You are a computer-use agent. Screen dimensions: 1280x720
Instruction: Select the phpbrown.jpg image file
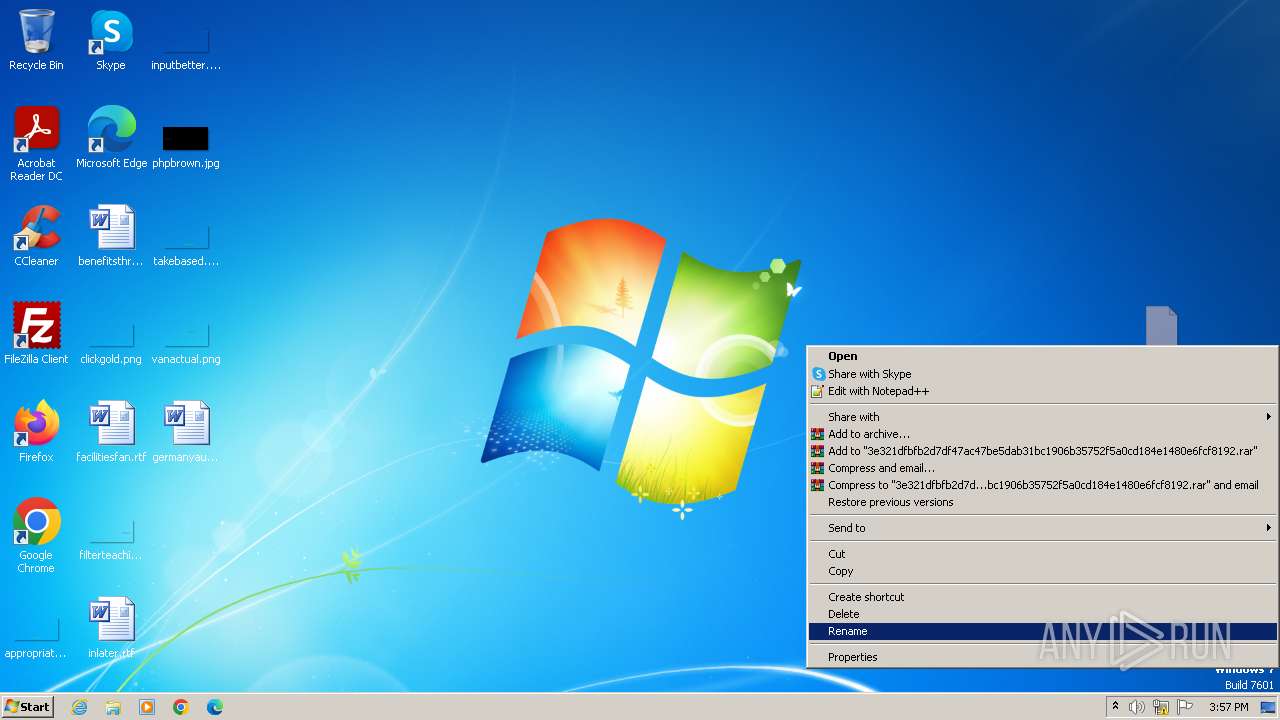tap(186, 145)
